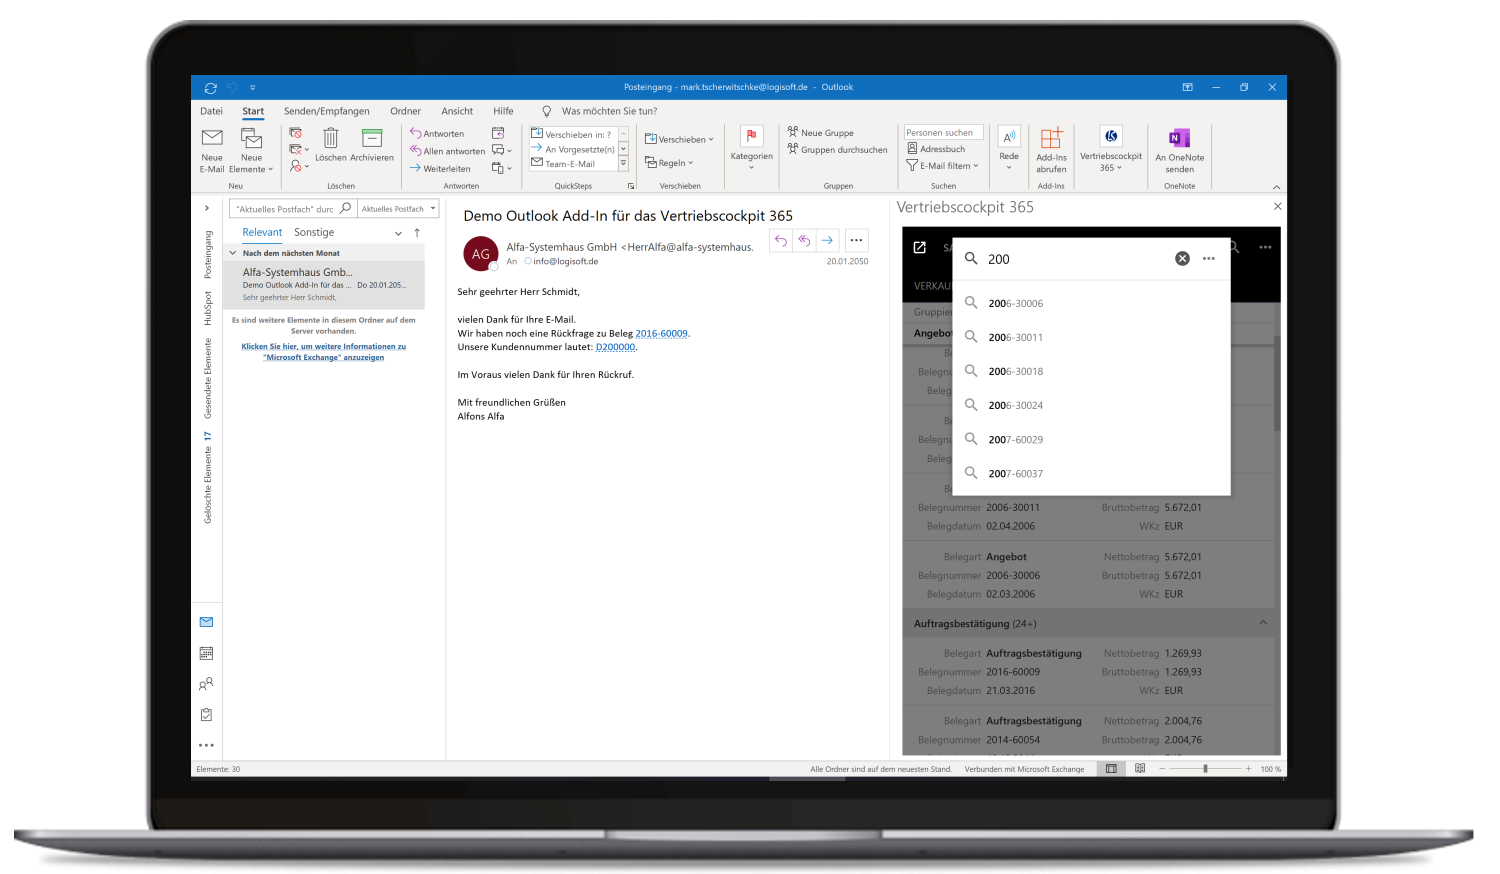Click the zoom slider in the status bar

pos(1205,769)
